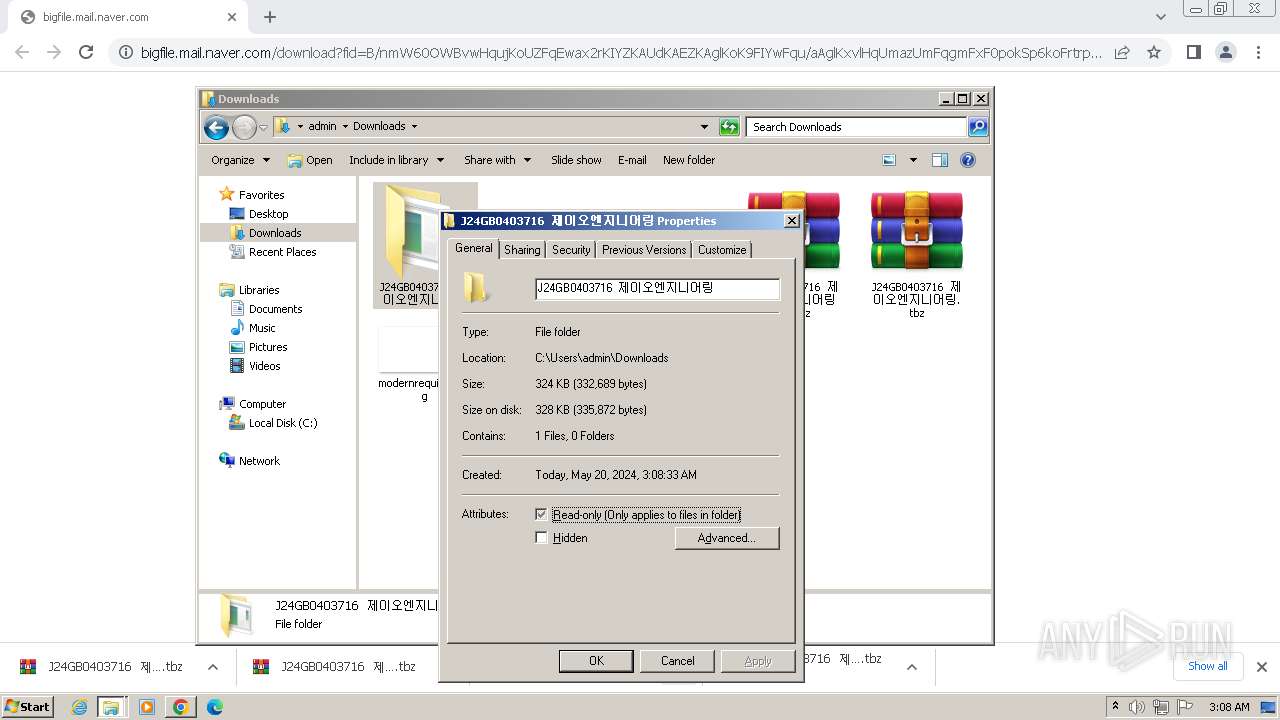Click the Chrome address bar URL

click(x=621, y=52)
